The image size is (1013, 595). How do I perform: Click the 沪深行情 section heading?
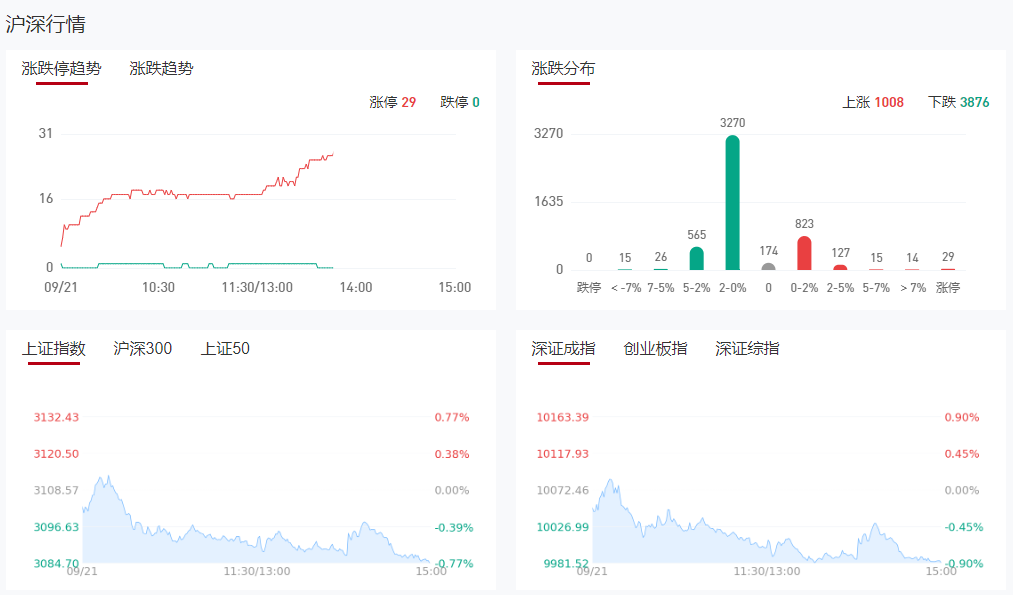[45, 24]
